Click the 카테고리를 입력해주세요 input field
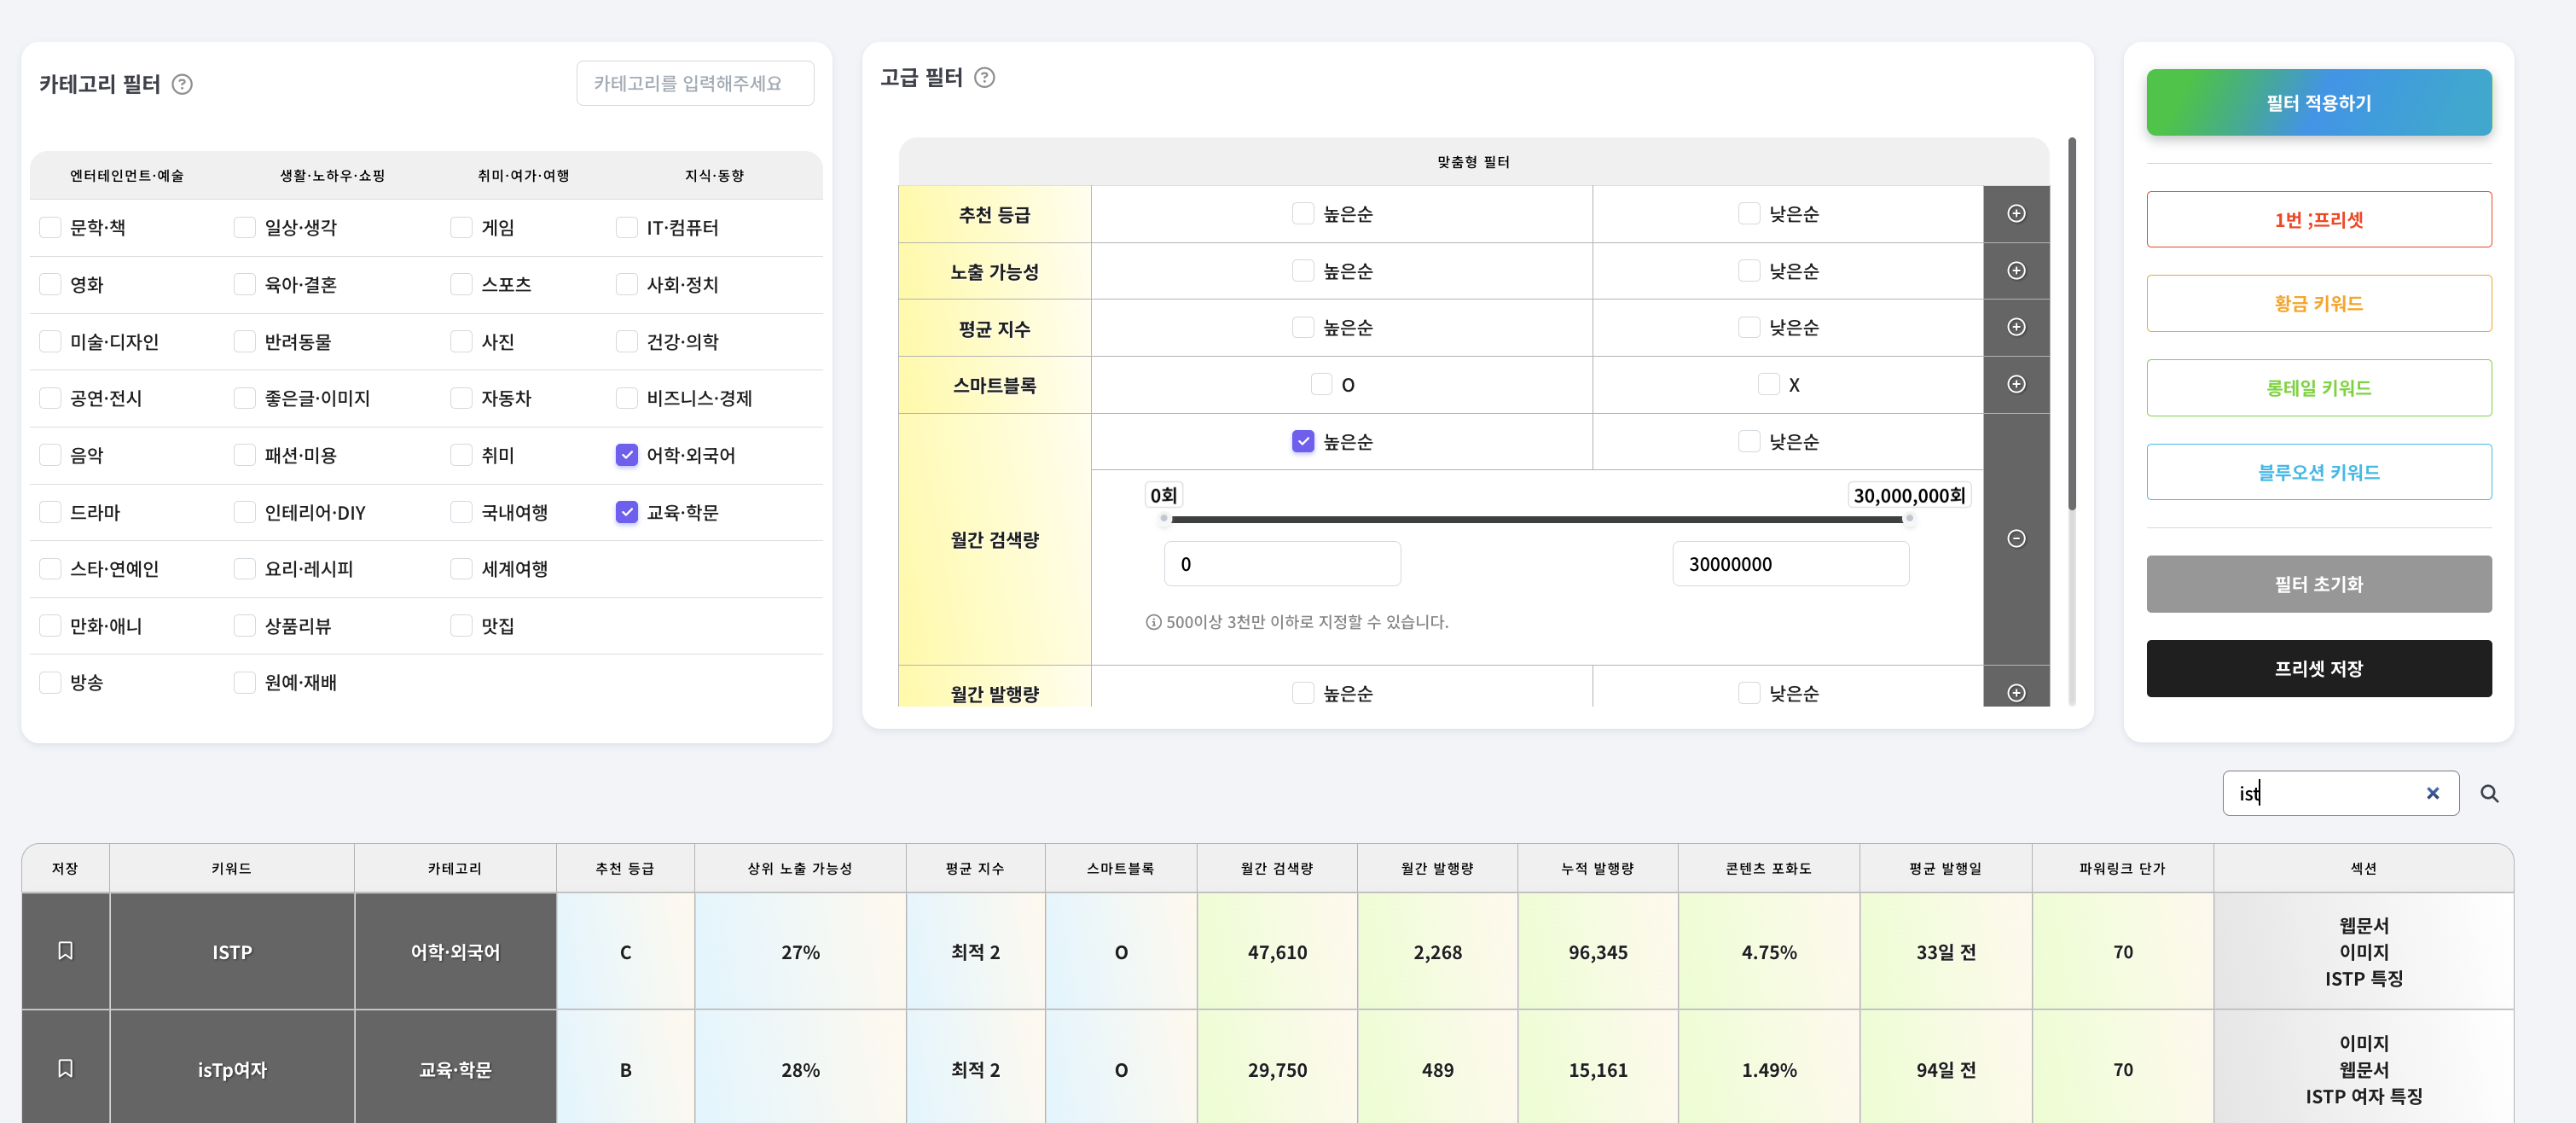Image resolution: width=2576 pixels, height=1123 pixels. (x=695, y=84)
